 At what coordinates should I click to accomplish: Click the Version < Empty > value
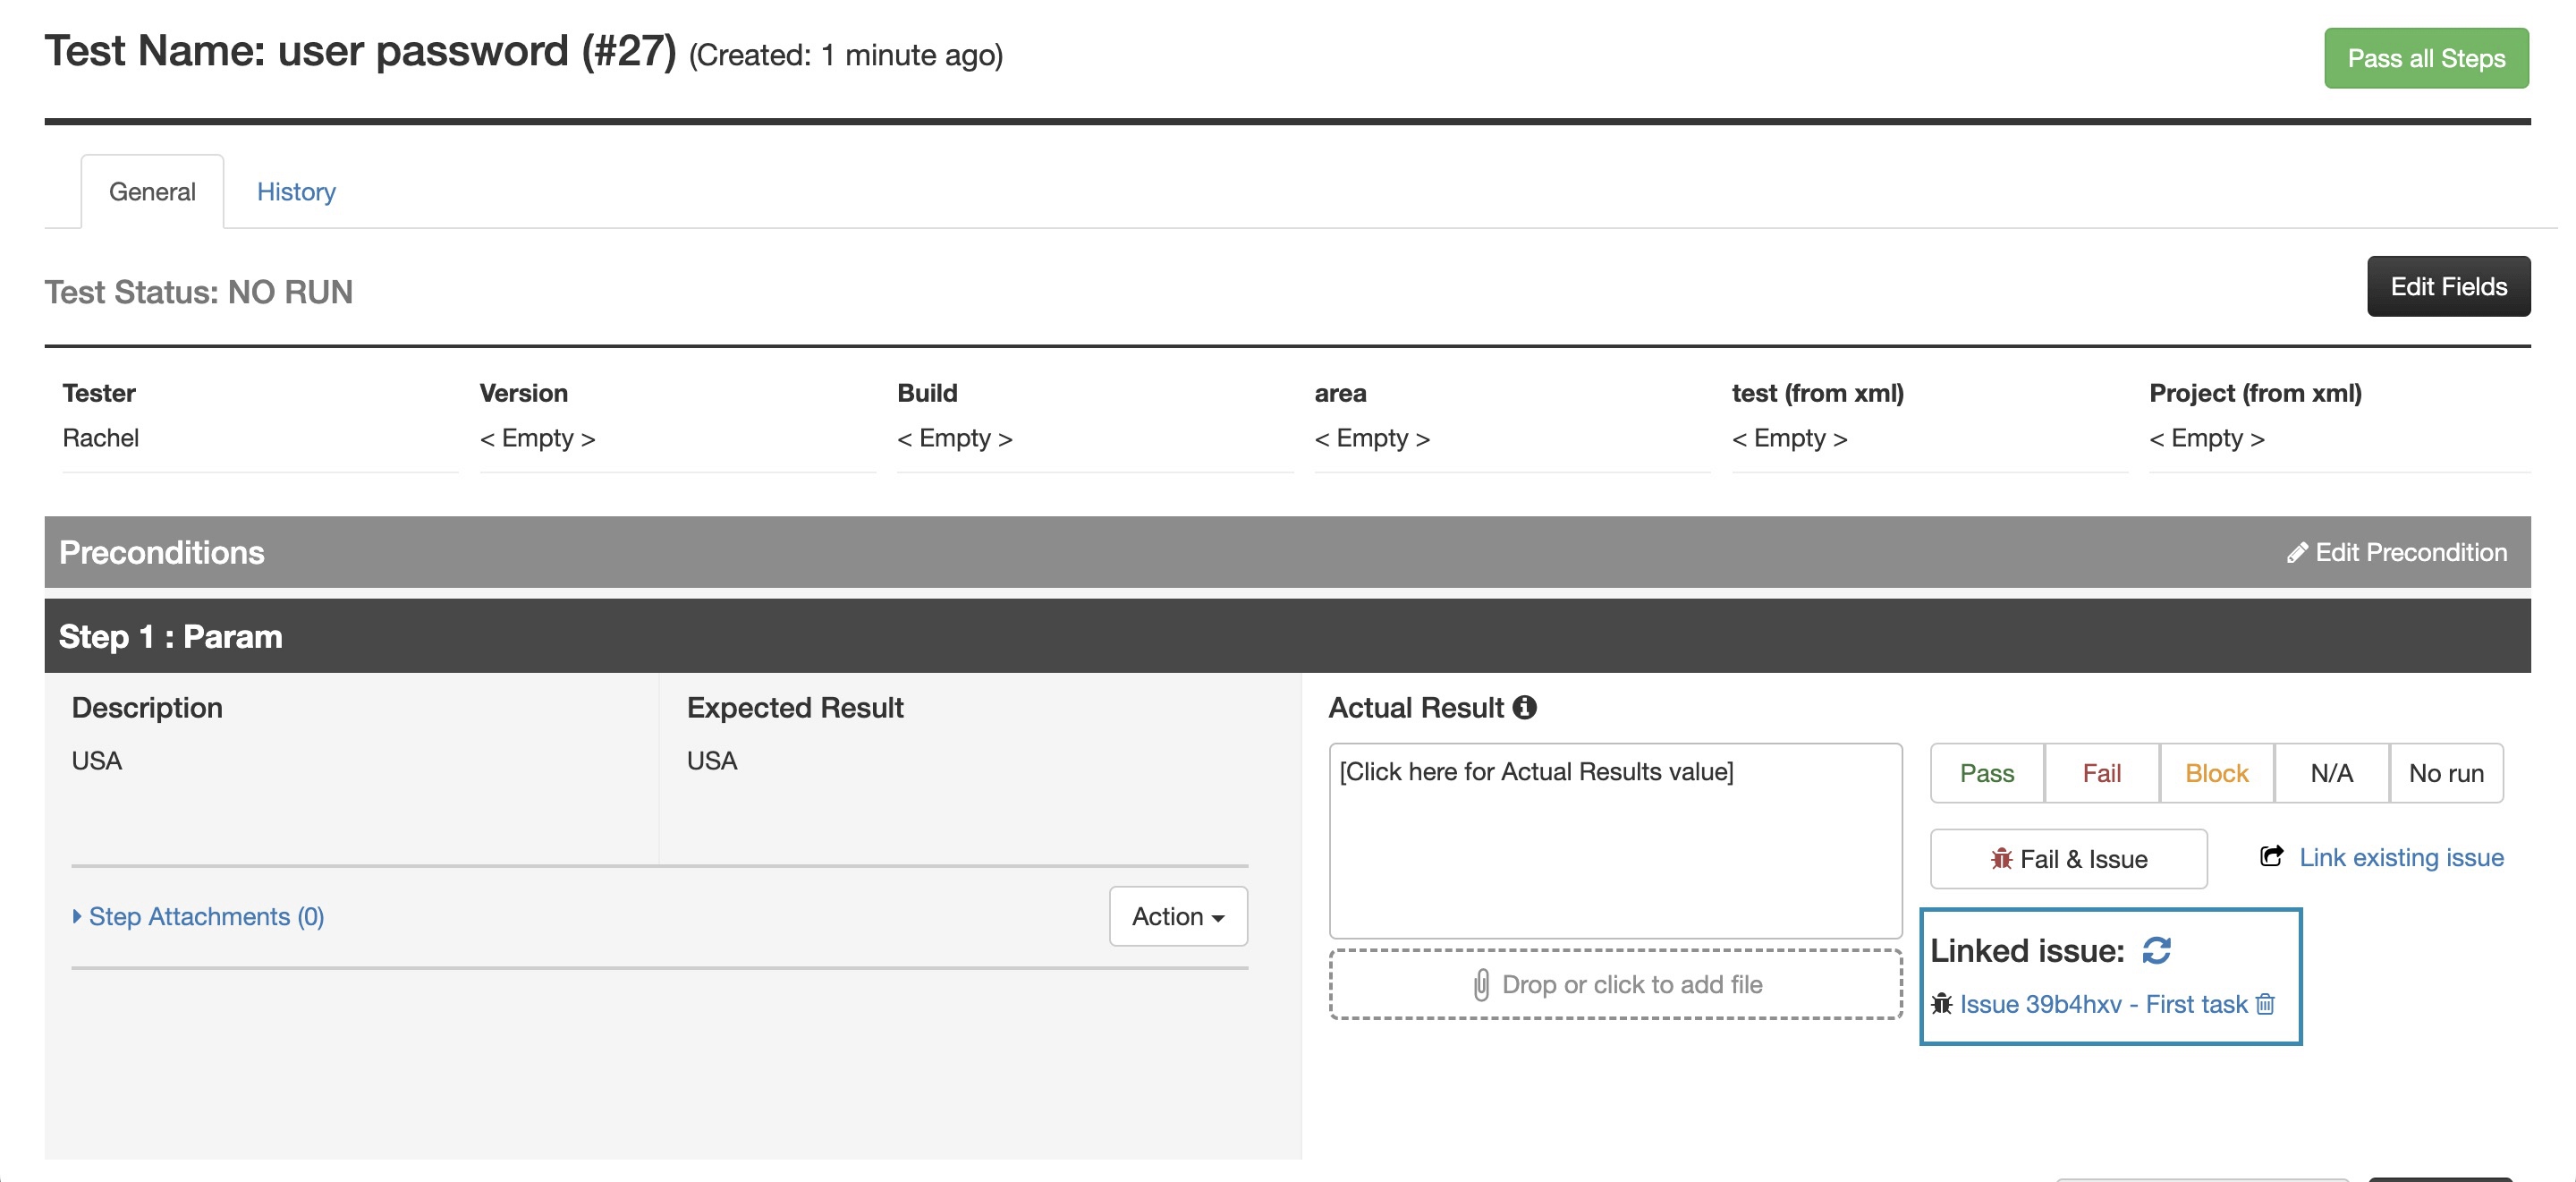click(537, 439)
